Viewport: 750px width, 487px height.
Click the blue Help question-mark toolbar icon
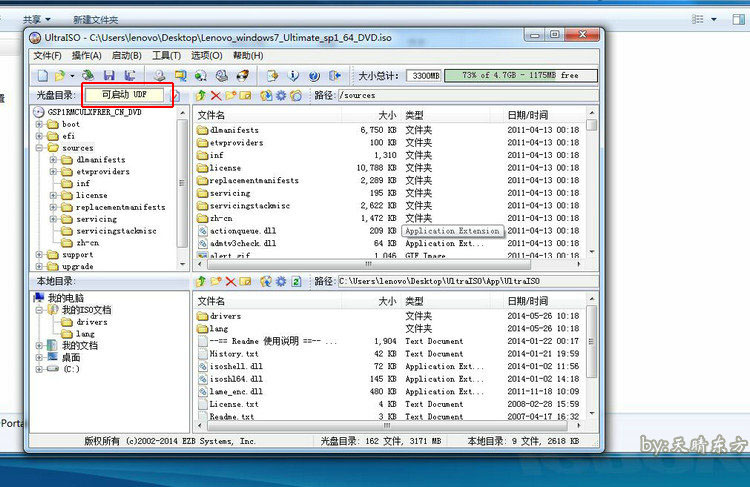coord(313,75)
